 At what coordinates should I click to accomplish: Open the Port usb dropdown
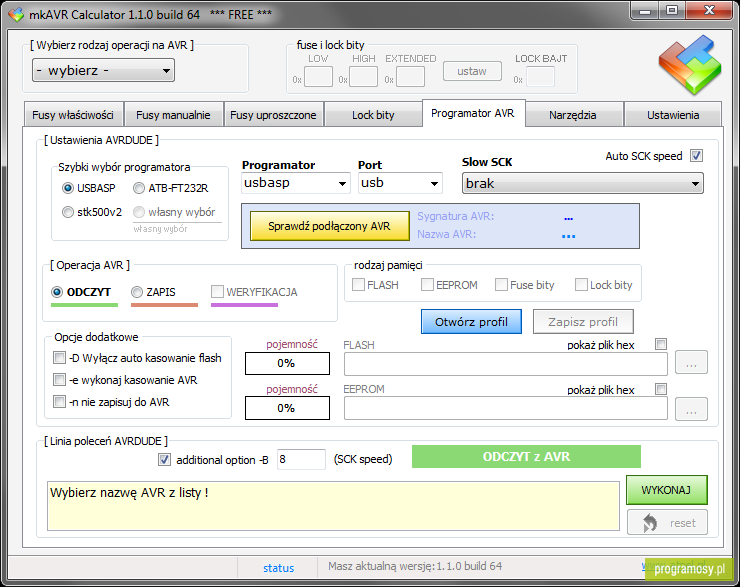pyautogui.click(x=400, y=183)
